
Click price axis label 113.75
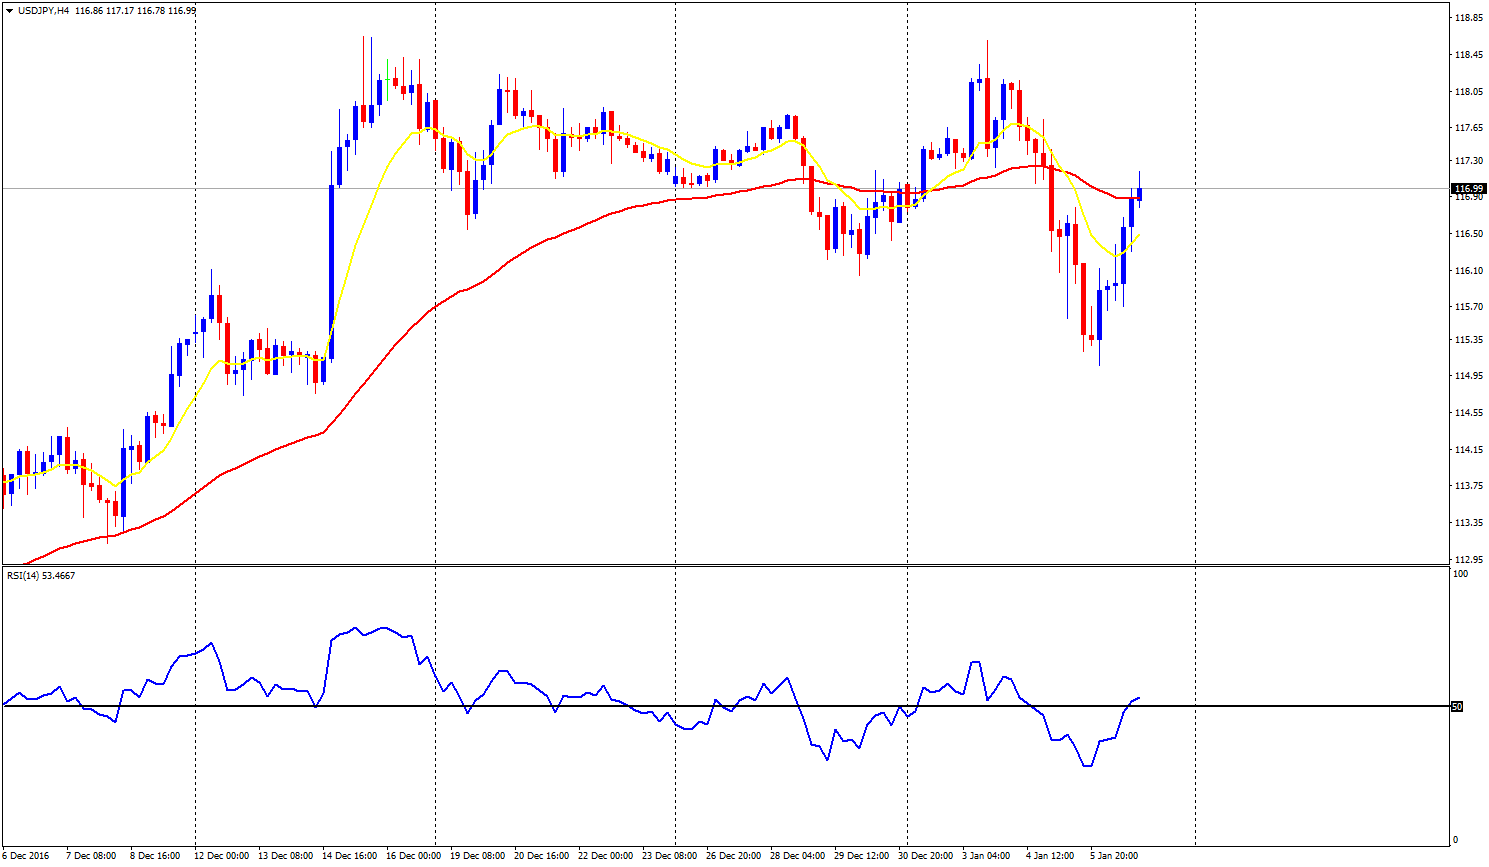point(1468,486)
